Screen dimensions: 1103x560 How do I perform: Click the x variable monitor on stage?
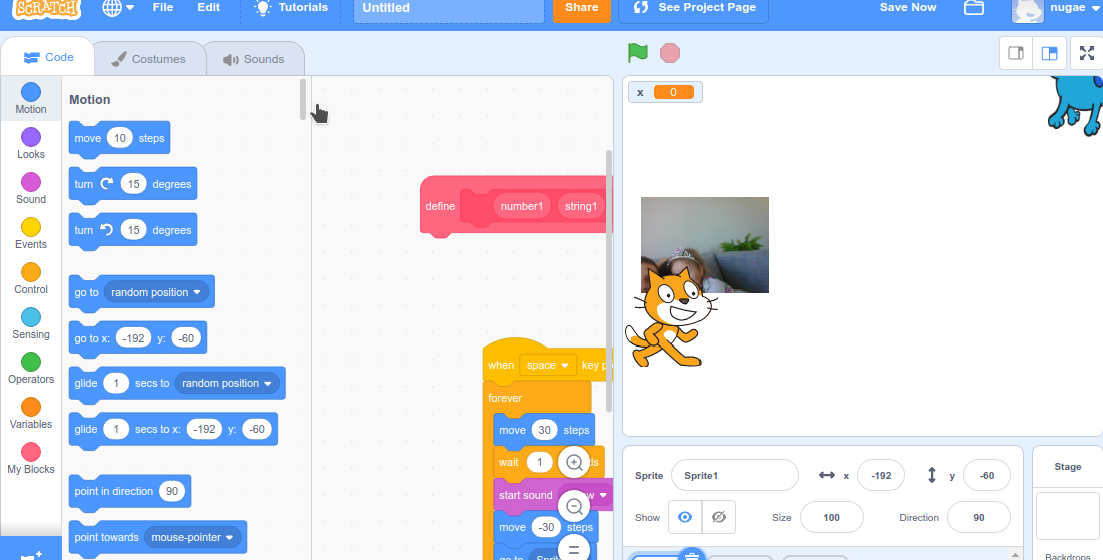[665, 92]
